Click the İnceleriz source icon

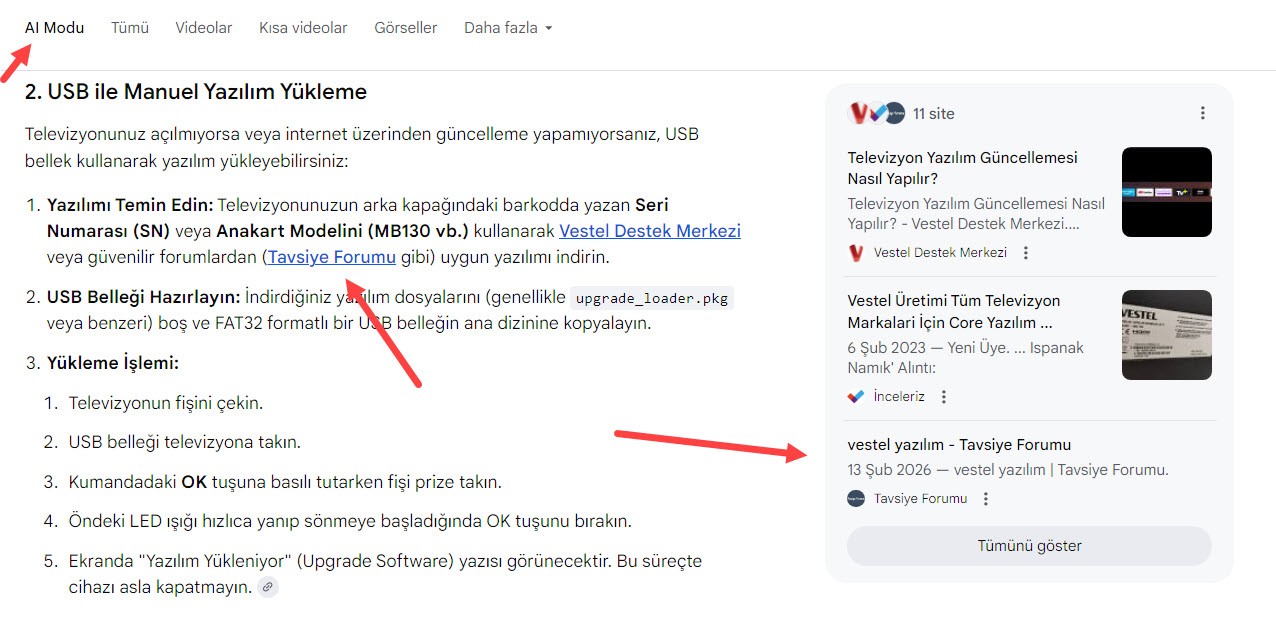click(x=855, y=396)
